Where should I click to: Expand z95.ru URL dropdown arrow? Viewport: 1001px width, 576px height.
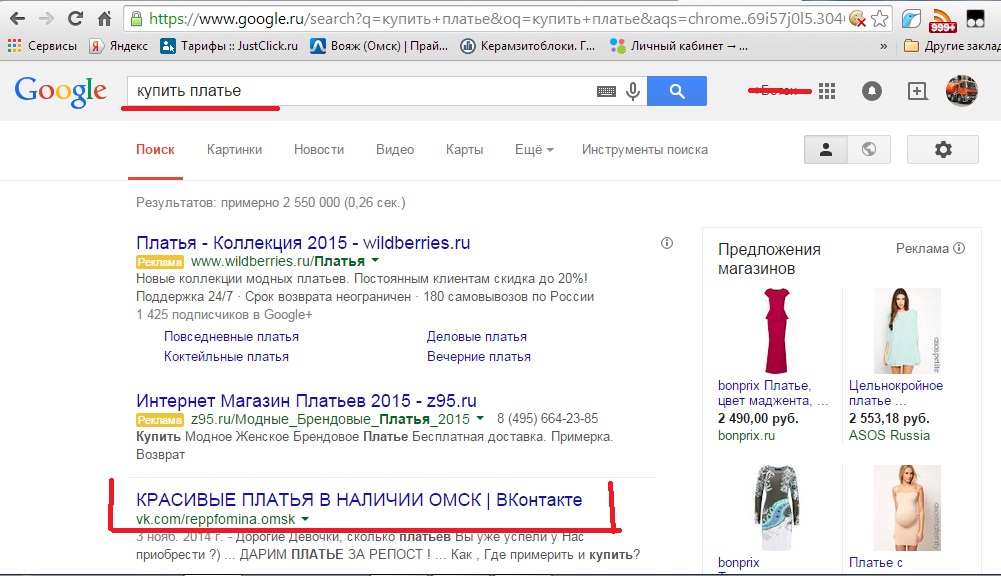pyautogui.click(x=480, y=419)
